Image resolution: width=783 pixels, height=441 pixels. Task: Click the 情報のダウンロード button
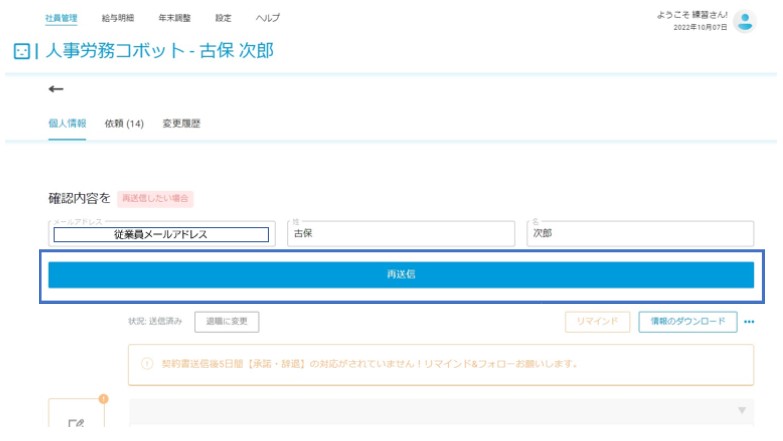(688, 322)
